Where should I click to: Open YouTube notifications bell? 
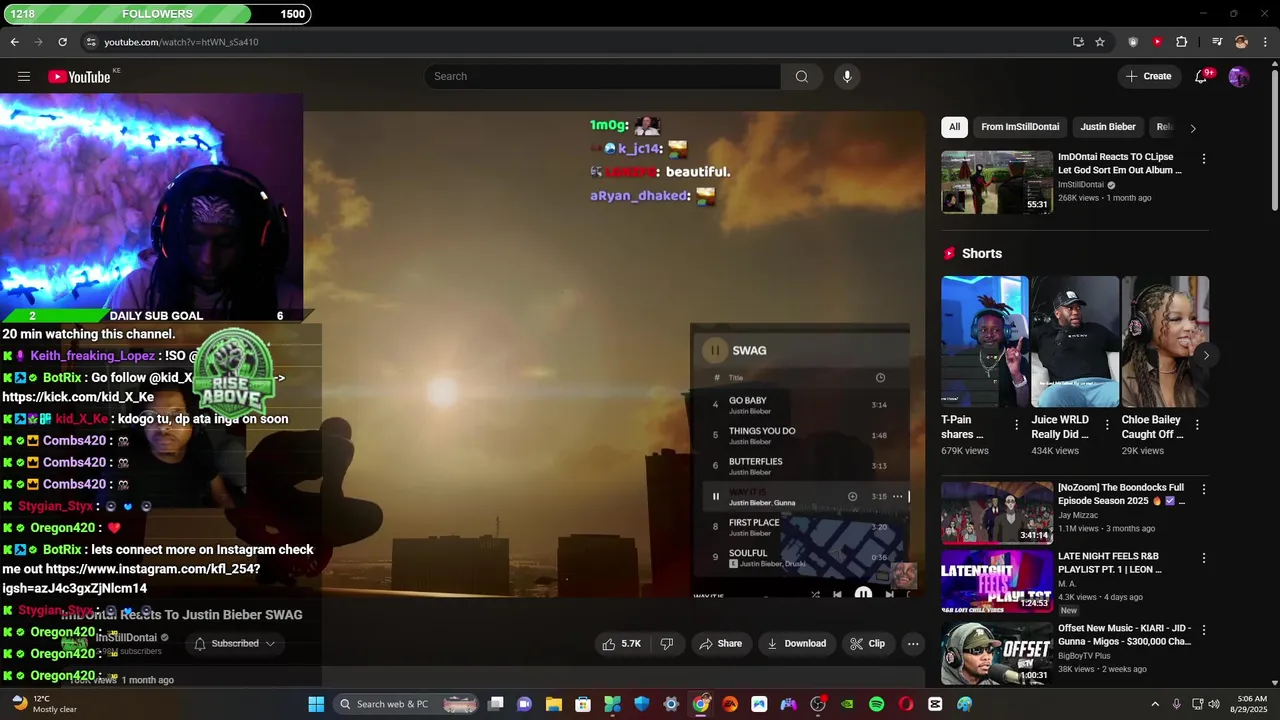[x=1201, y=76]
